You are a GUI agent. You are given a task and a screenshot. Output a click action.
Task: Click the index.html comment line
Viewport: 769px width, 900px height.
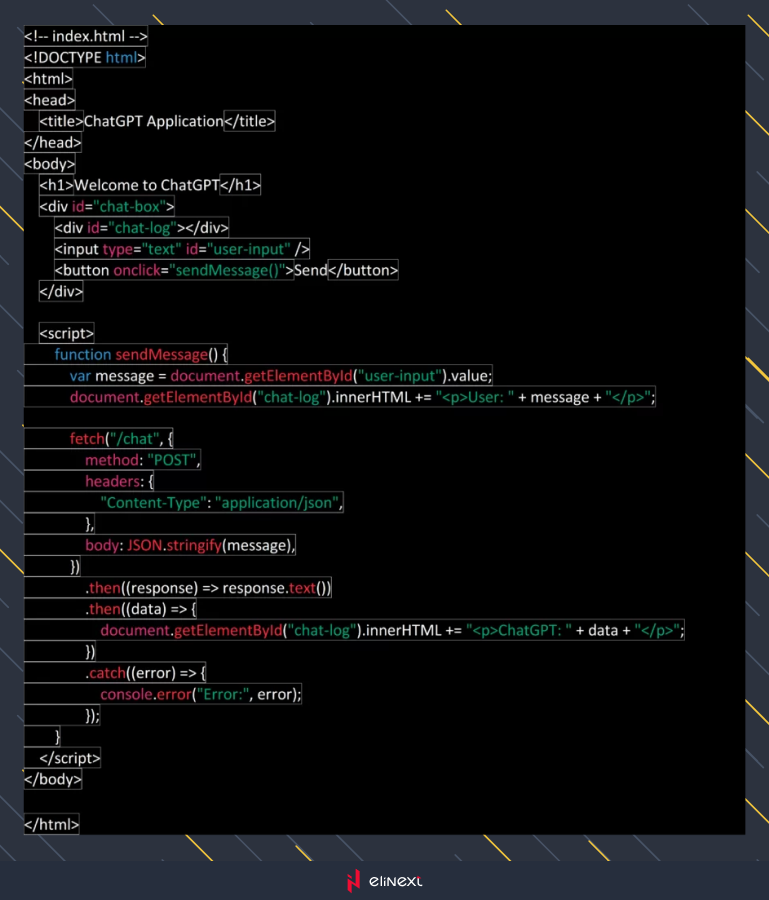click(86, 36)
